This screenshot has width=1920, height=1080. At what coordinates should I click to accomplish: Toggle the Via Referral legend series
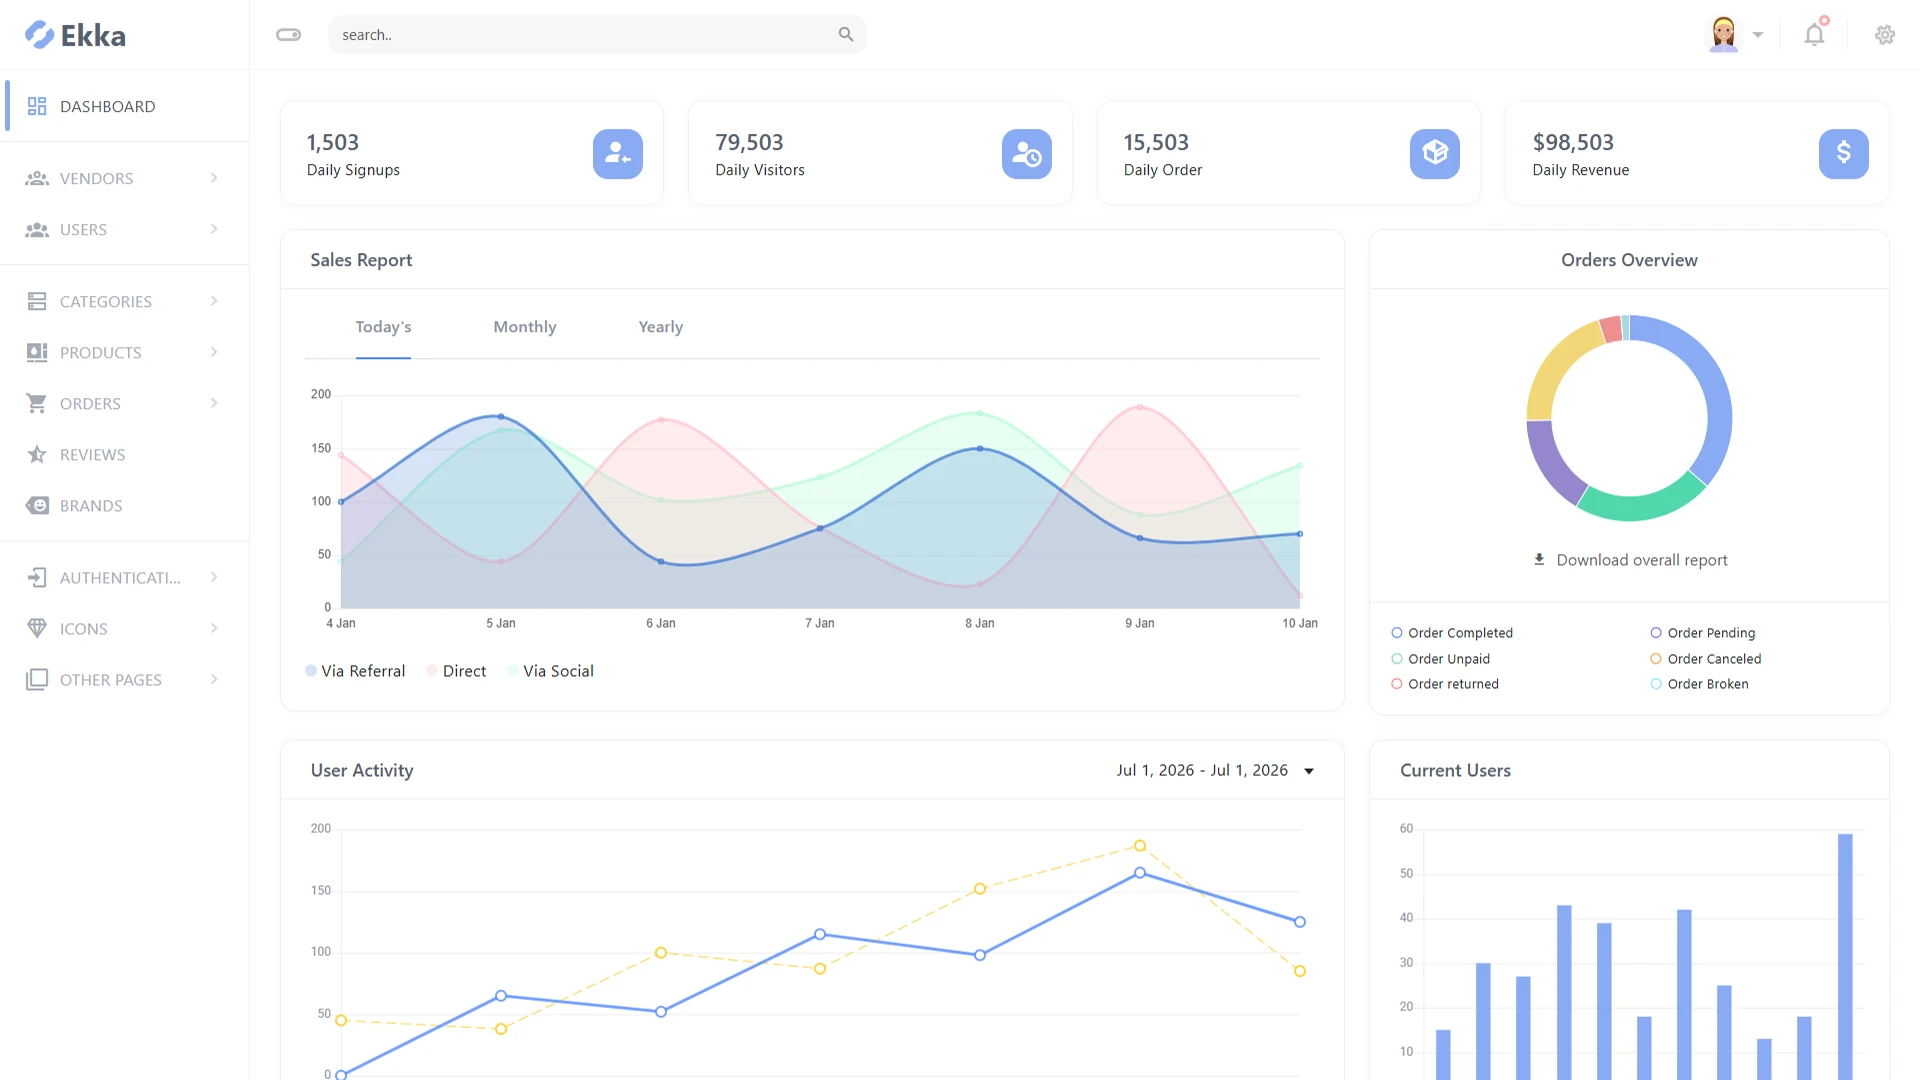355,671
